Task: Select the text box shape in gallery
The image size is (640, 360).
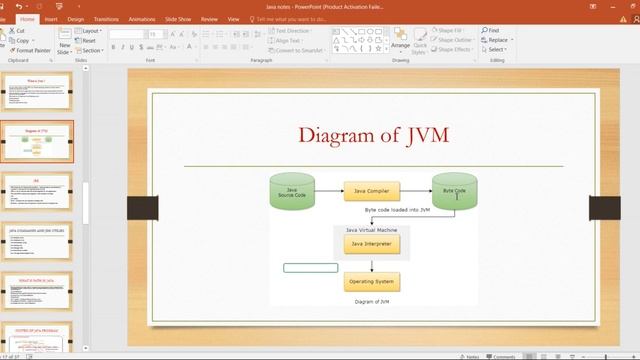Action: coord(336,31)
